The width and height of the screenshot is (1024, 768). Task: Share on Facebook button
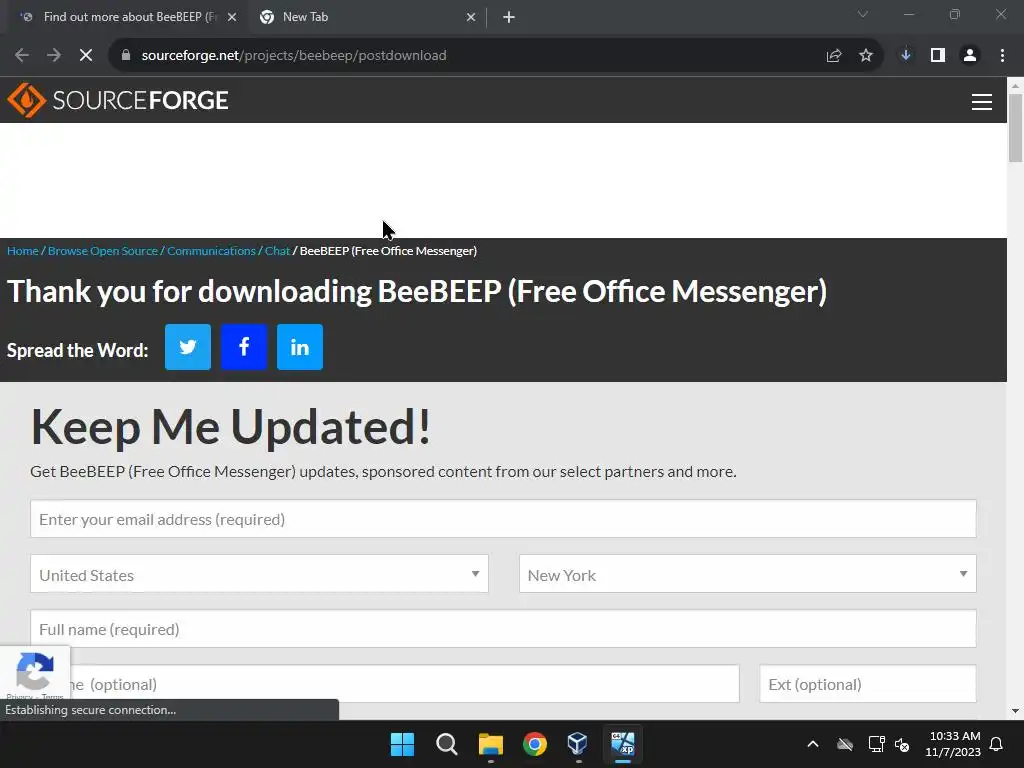(244, 347)
